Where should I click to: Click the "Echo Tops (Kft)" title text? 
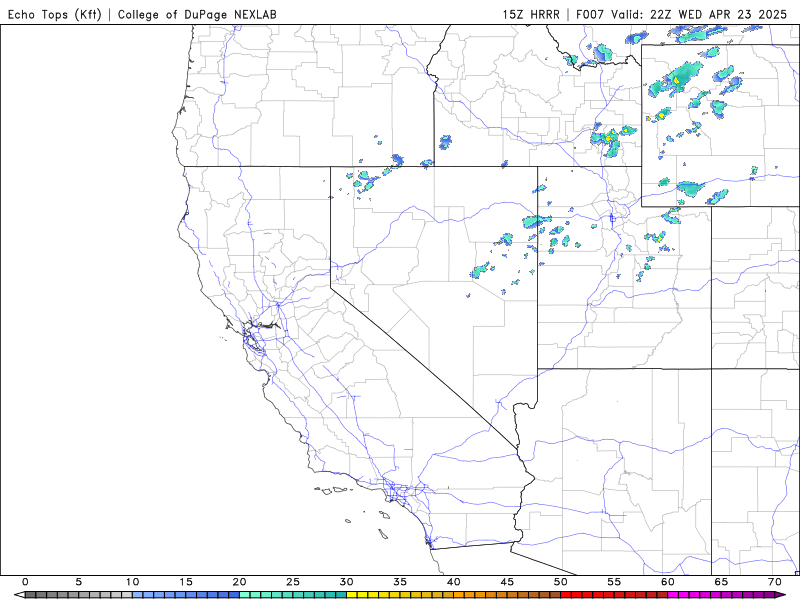pos(55,14)
